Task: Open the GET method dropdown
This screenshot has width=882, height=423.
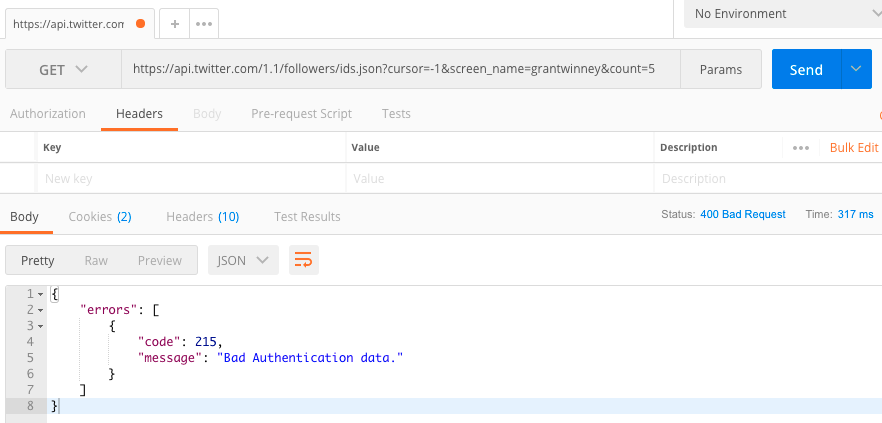Action: (x=64, y=70)
